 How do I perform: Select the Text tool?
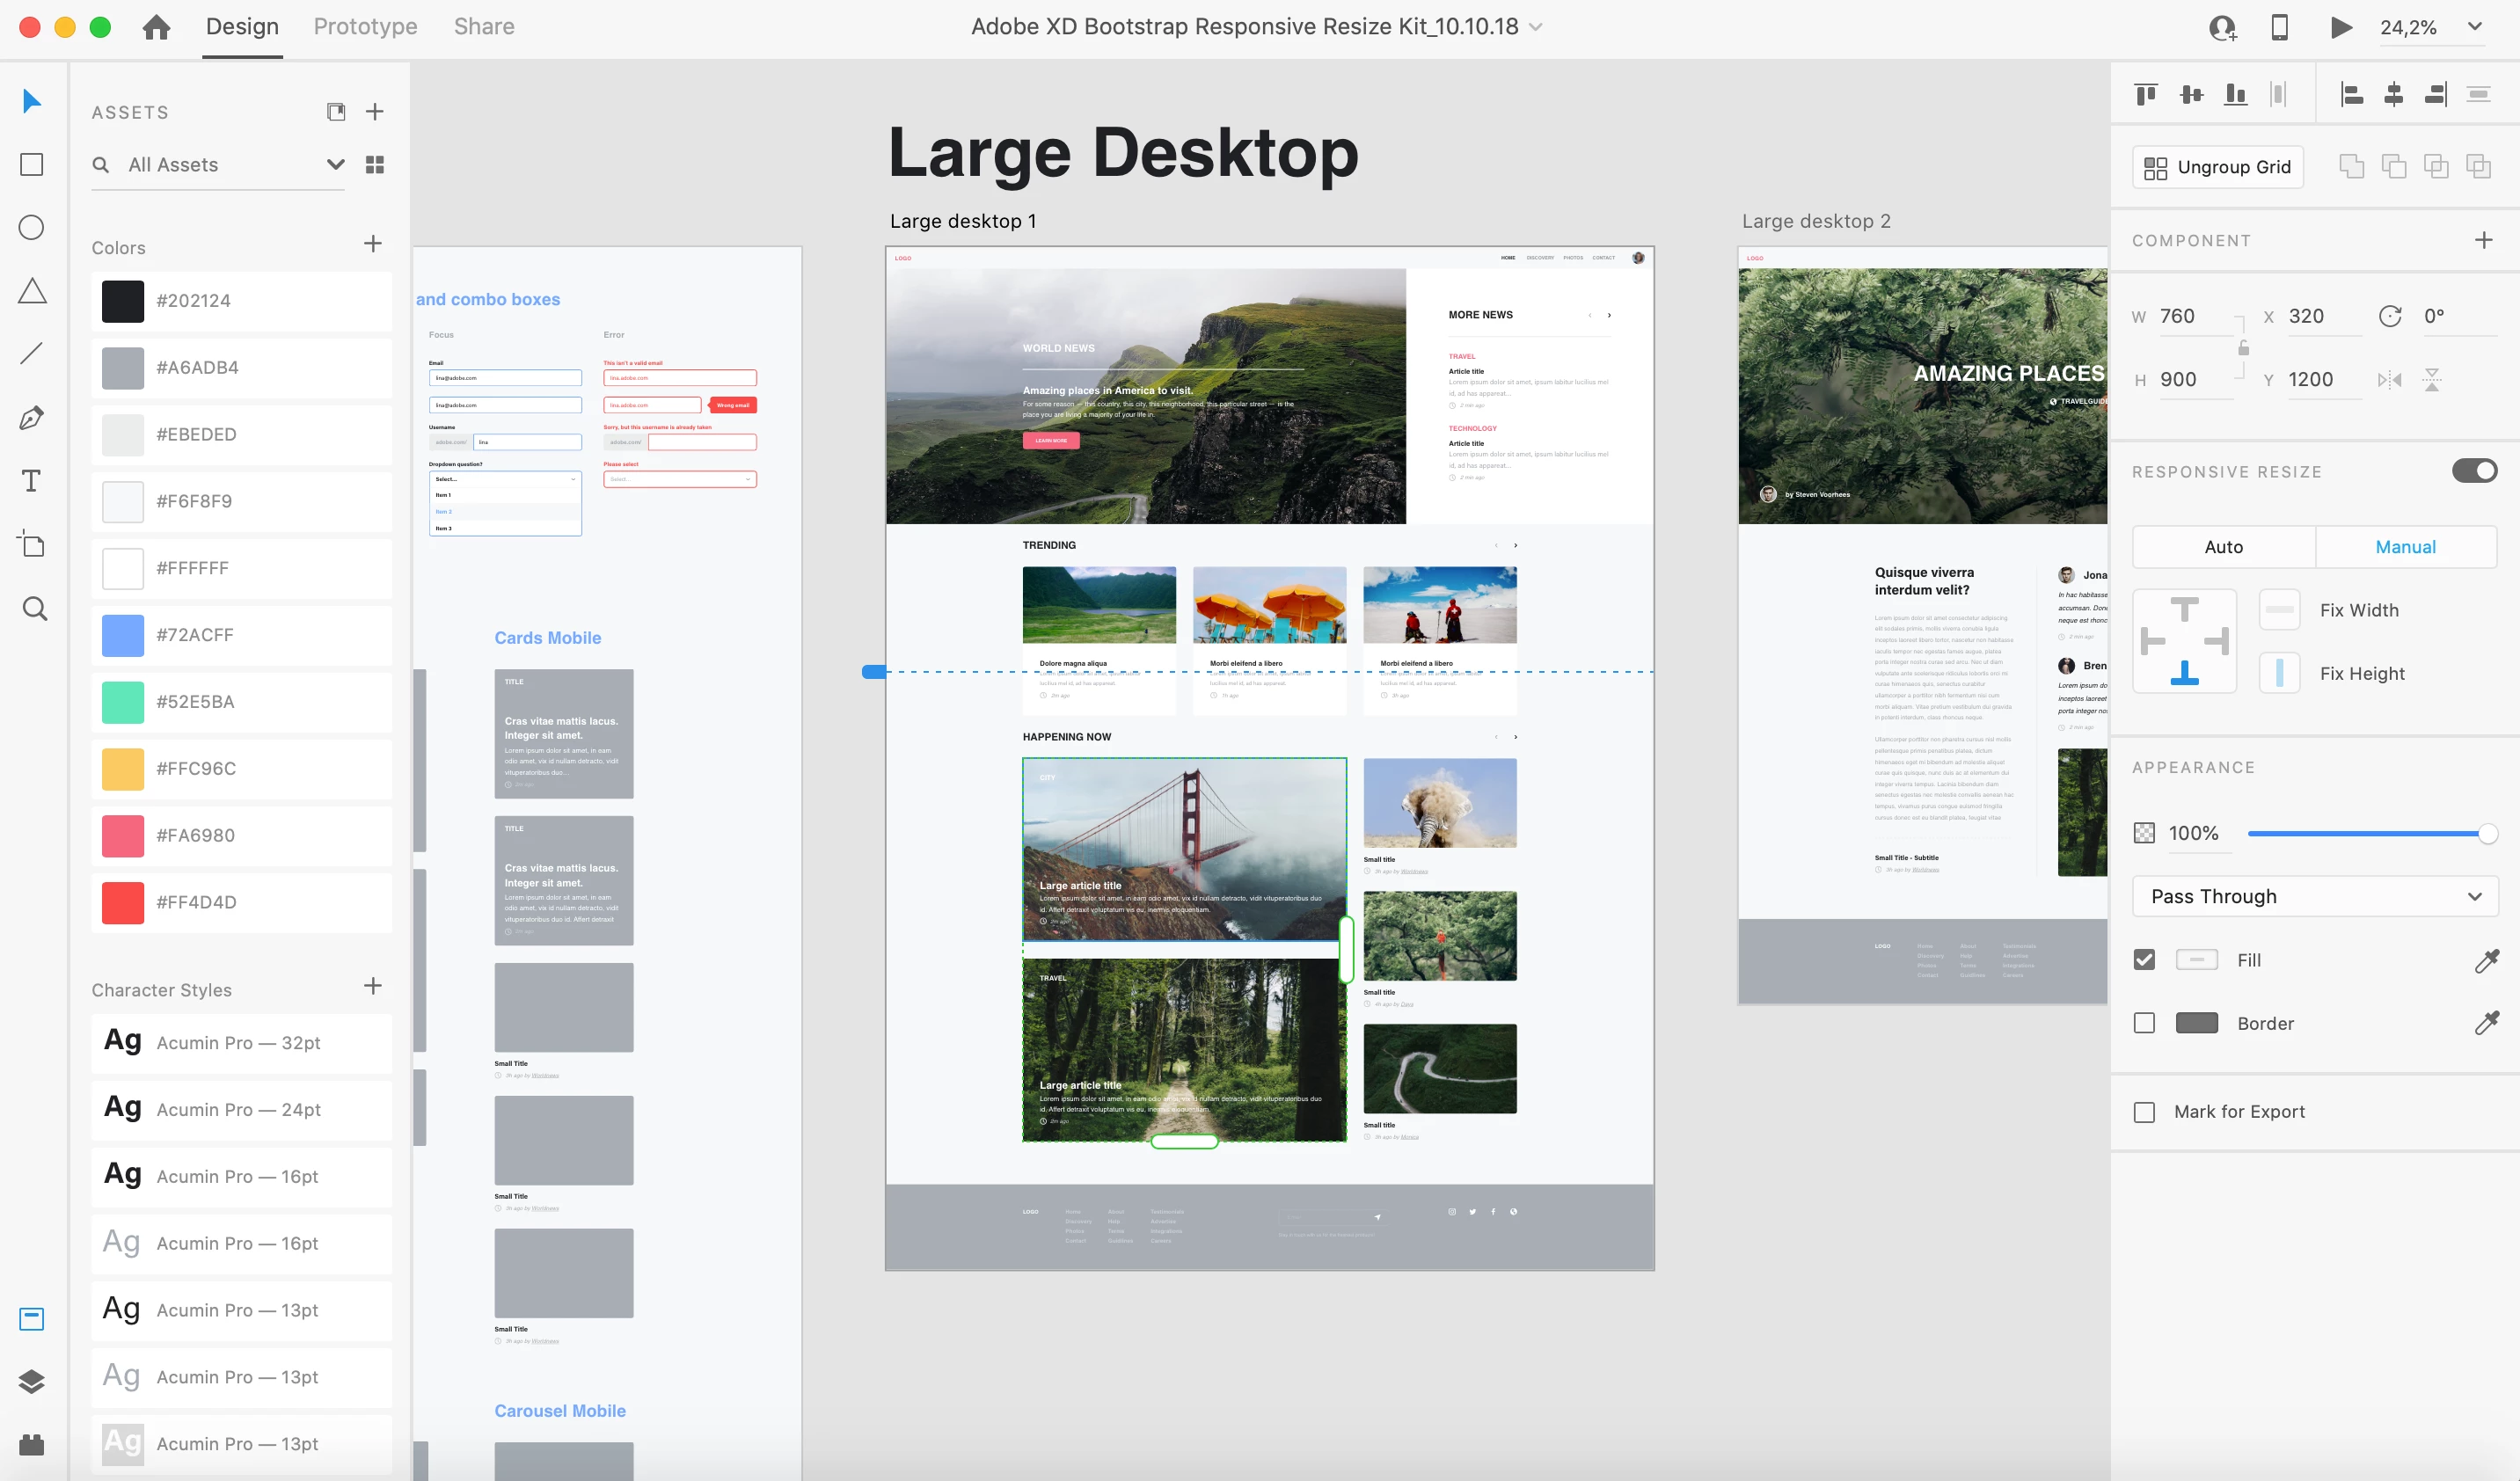32,481
